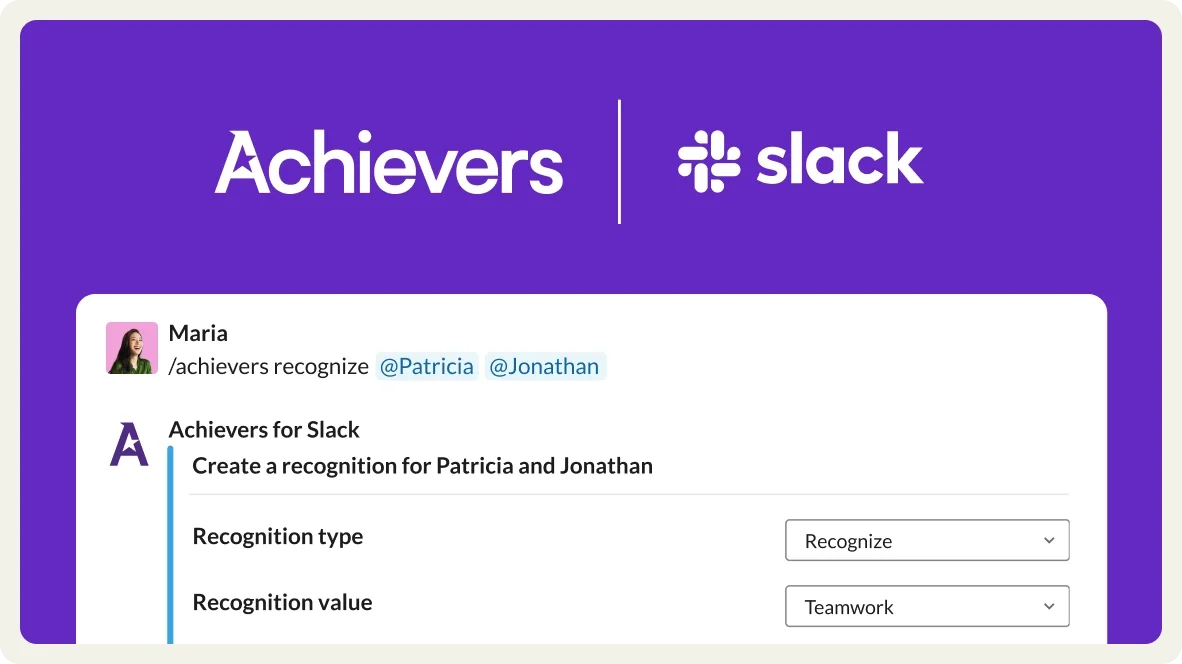Click Maria's profile picture
Screen dimensions: 1182x664
(x=131, y=347)
